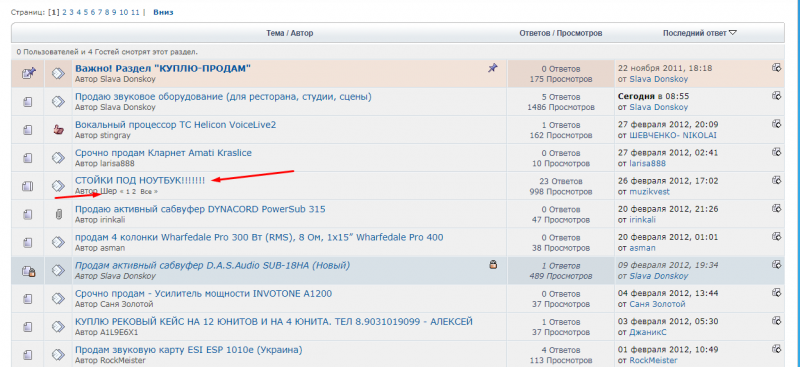
Task: Click last-post icon on Вокальный процессор row
Action: coord(777,124)
